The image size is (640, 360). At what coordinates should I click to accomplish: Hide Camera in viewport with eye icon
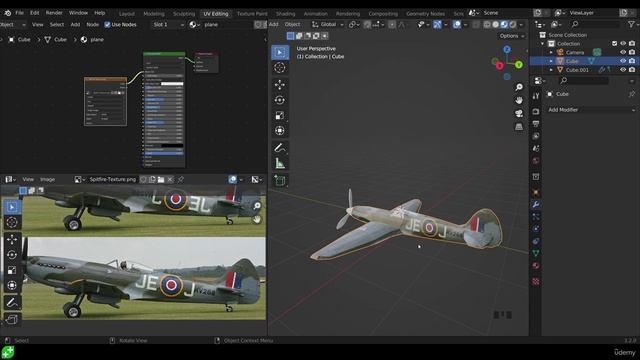(x=623, y=52)
